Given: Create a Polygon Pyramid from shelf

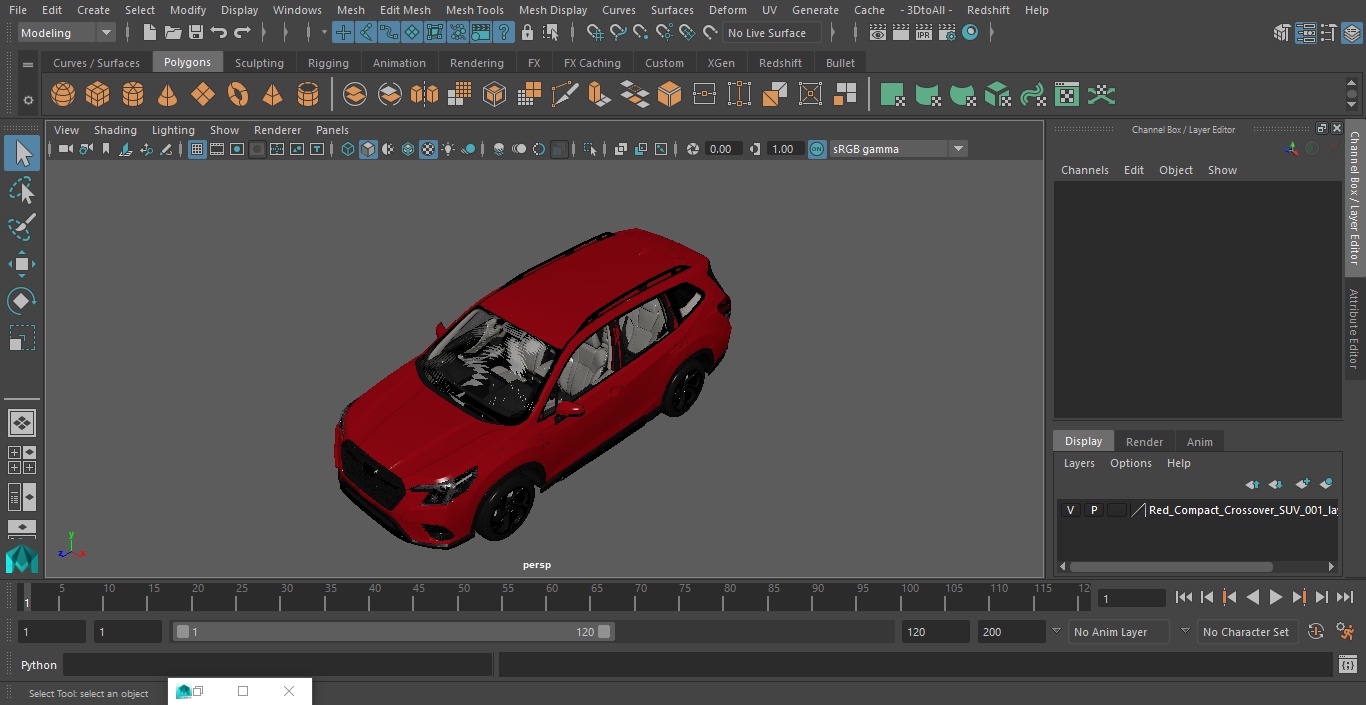Looking at the screenshot, I should point(272,95).
